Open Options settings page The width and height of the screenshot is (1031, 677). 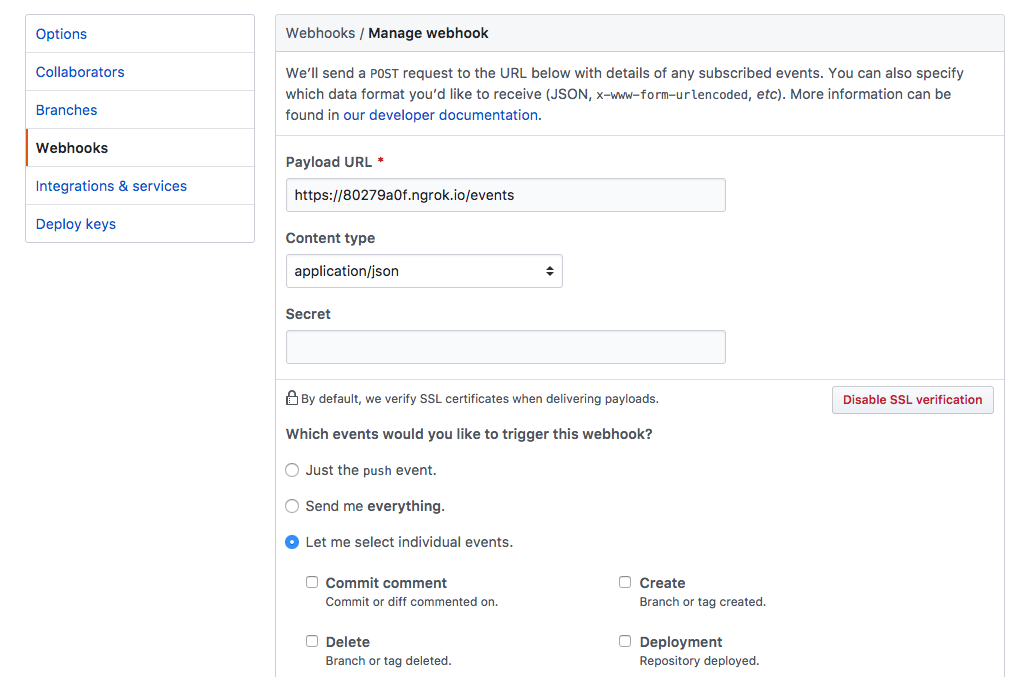pyautogui.click(x=61, y=34)
